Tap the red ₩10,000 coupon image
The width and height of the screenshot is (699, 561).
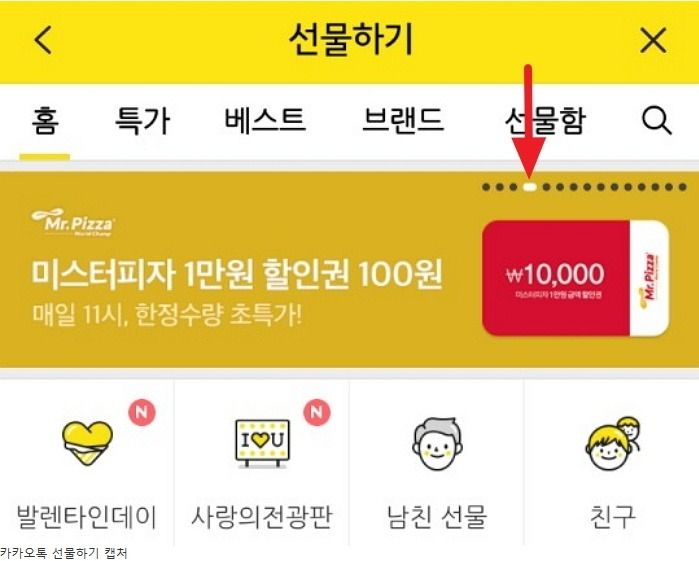tap(576, 278)
